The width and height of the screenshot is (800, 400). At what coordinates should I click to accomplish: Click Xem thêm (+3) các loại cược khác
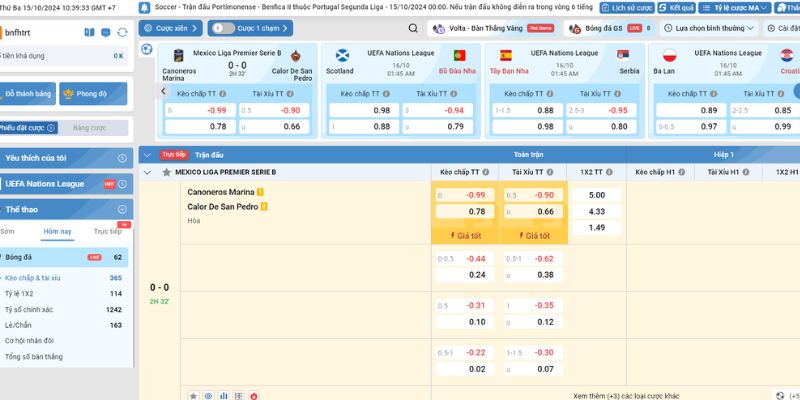(626, 396)
